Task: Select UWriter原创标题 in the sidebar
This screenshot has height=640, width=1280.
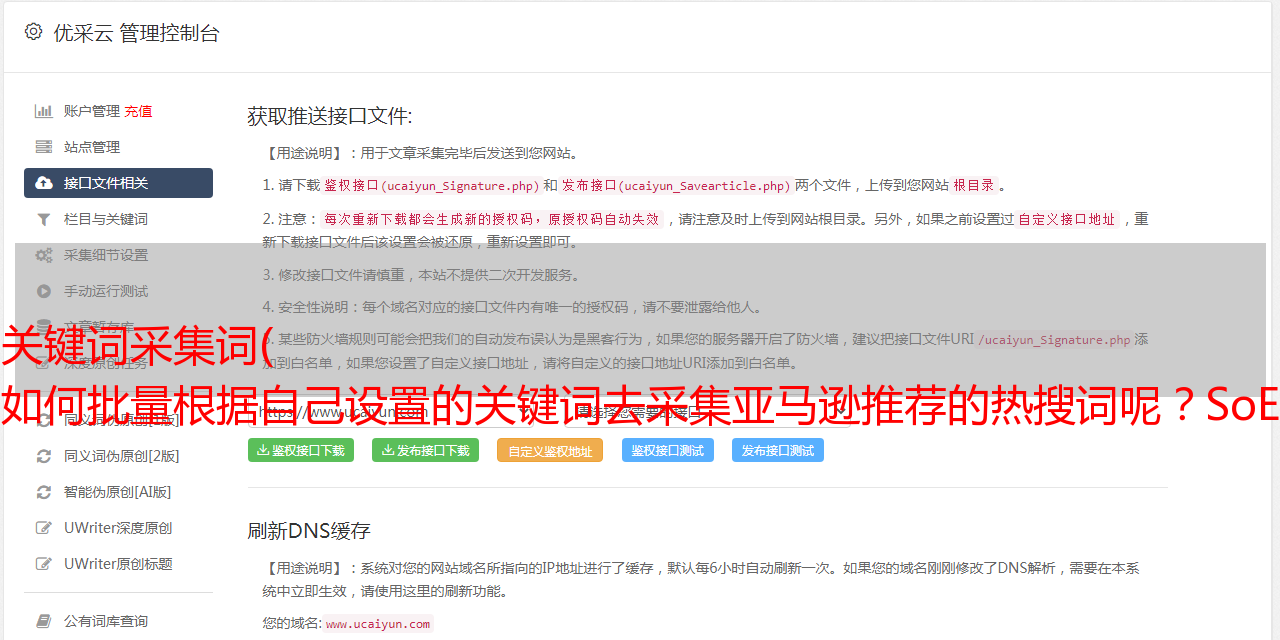Action: (x=118, y=564)
